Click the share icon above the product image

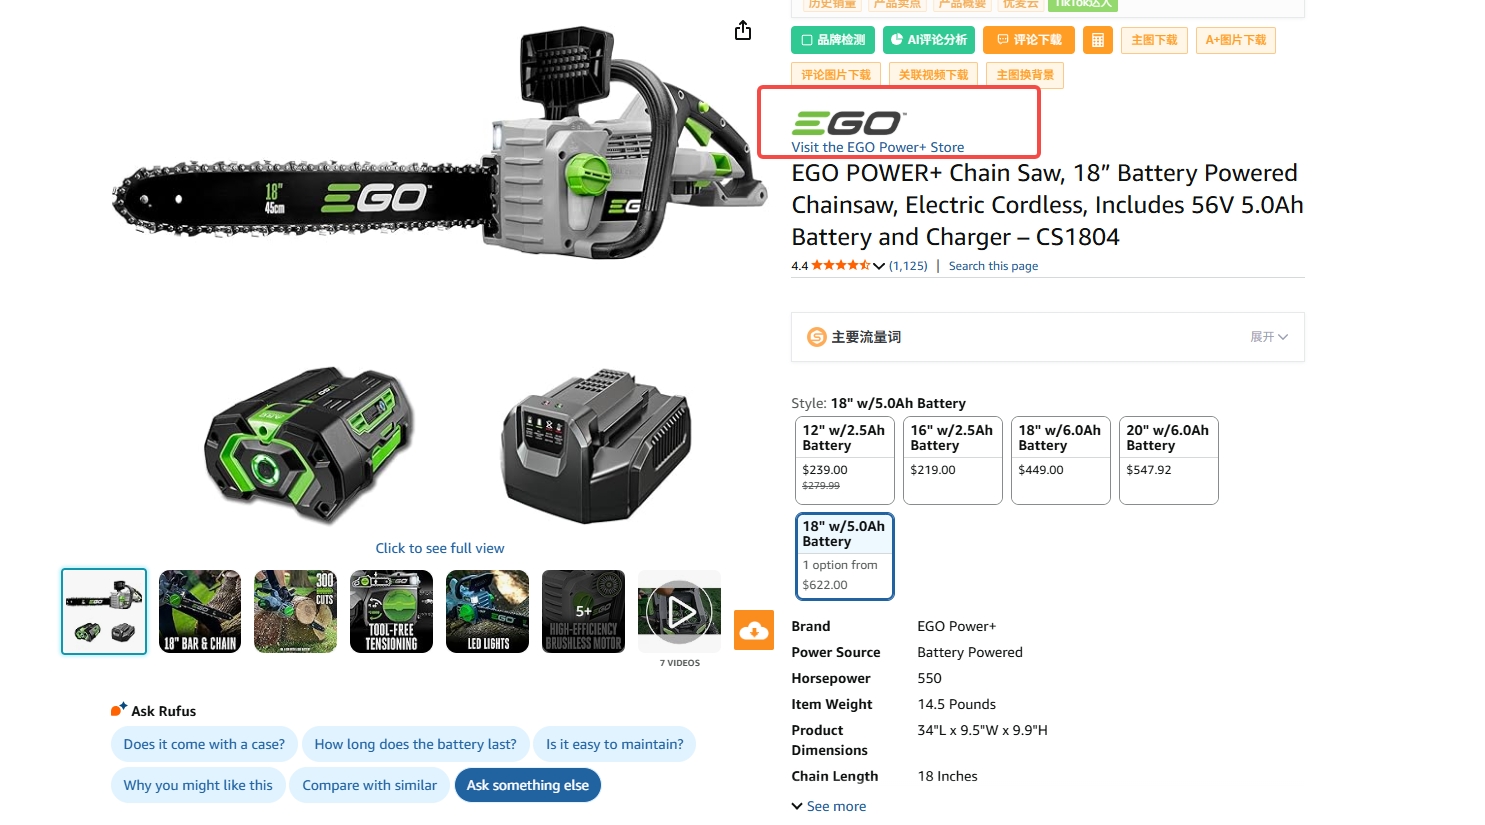pyautogui.click(x=742, y=30)
